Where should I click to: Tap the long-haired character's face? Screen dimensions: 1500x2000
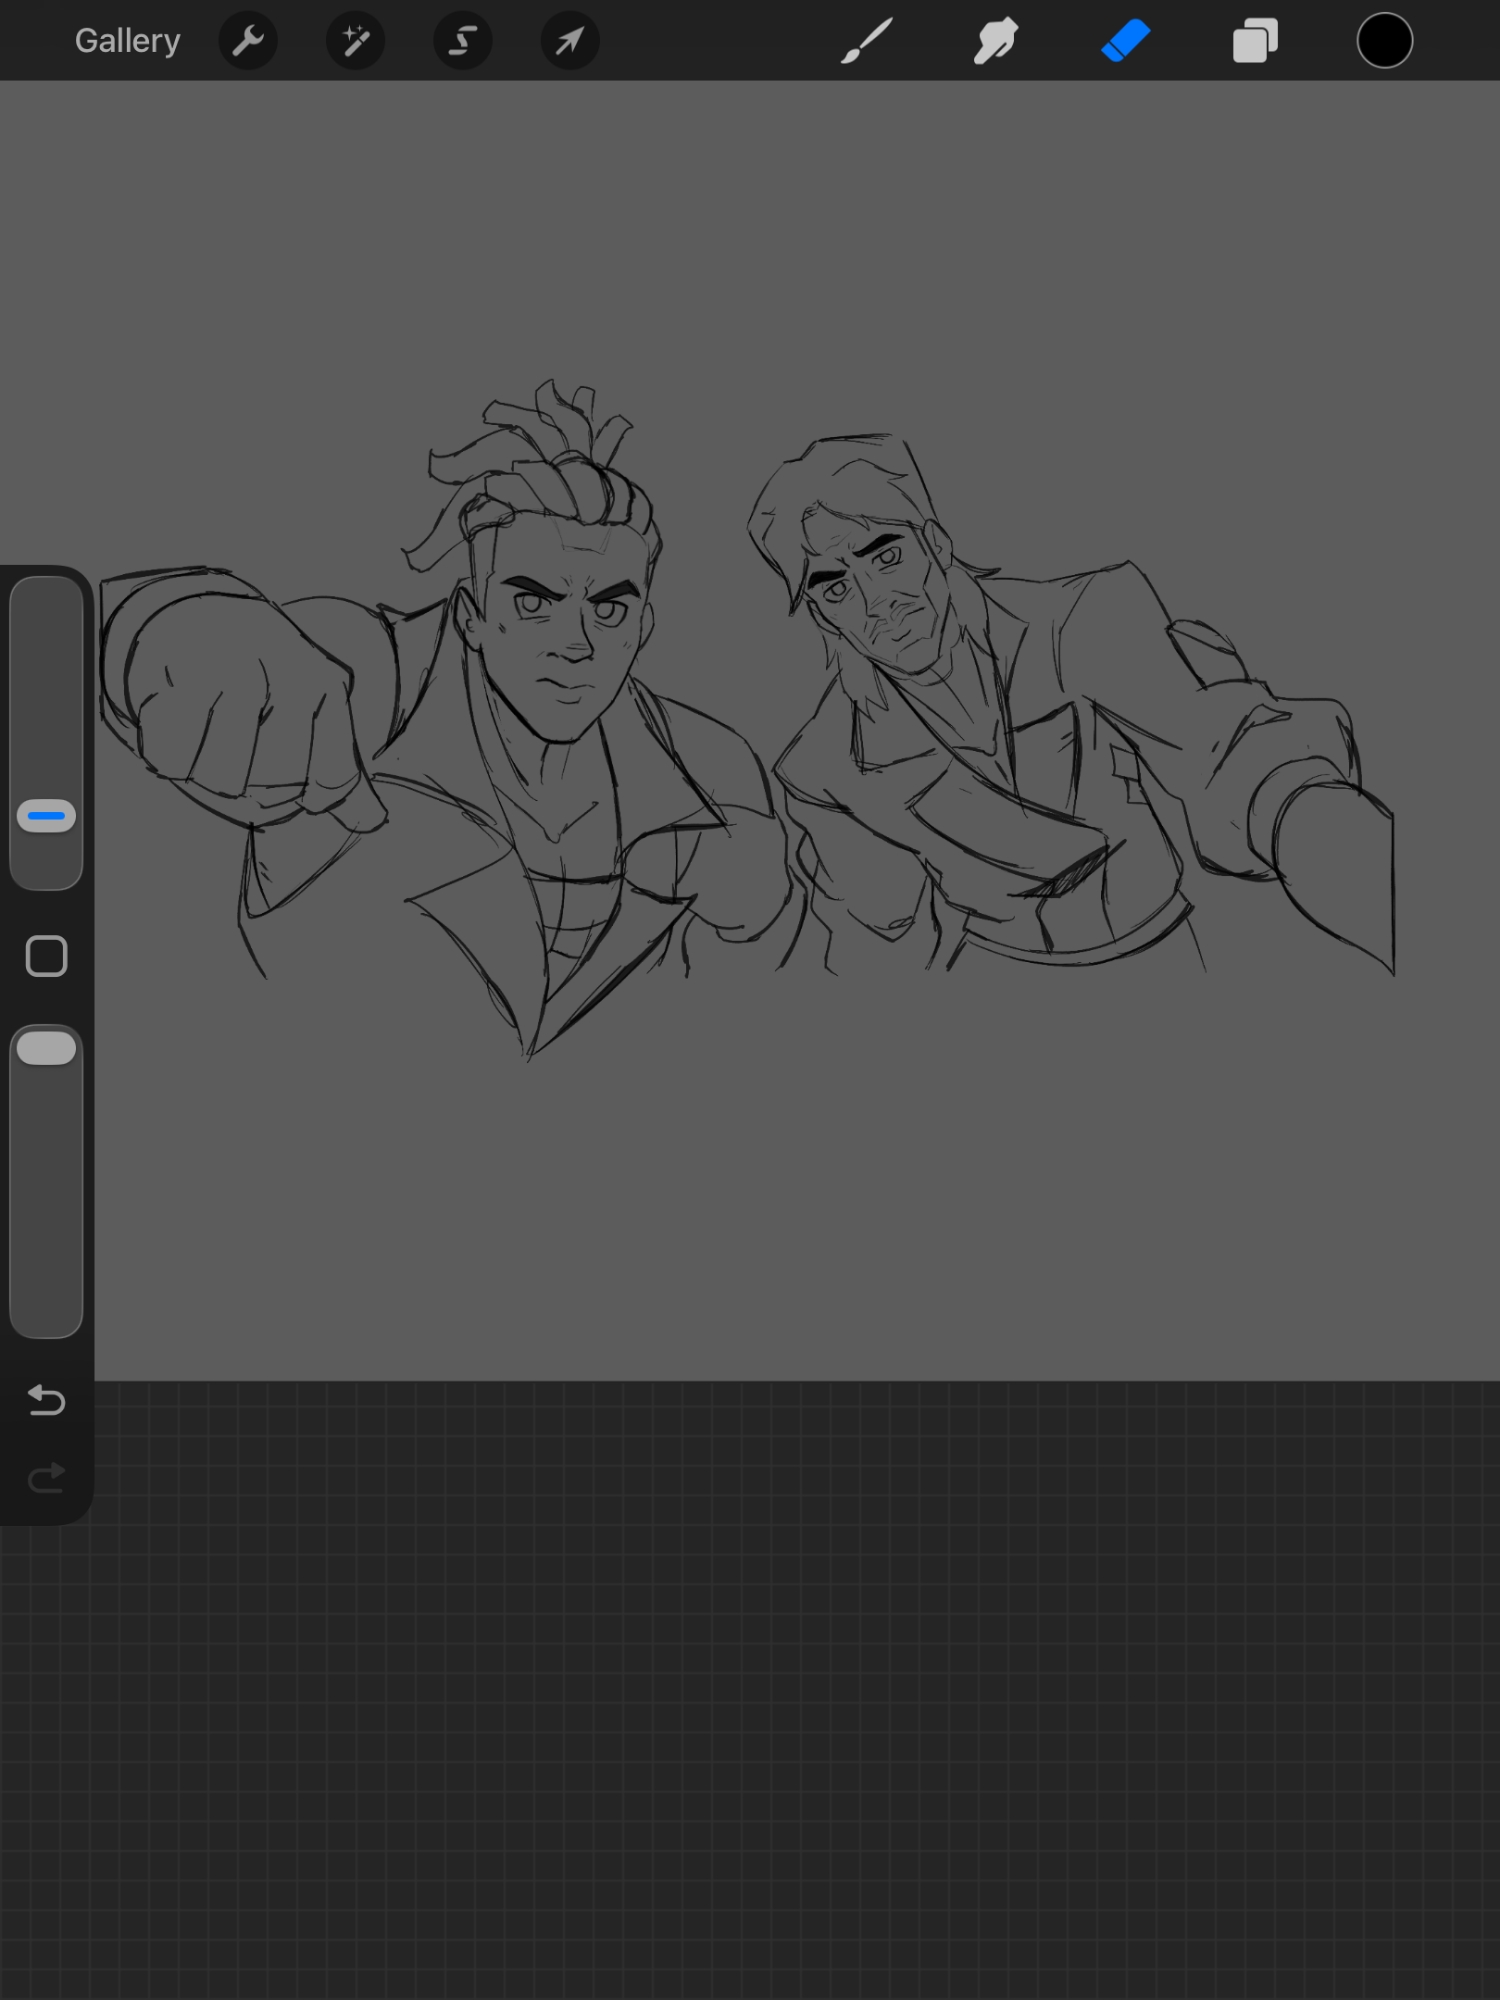point(880,600)
